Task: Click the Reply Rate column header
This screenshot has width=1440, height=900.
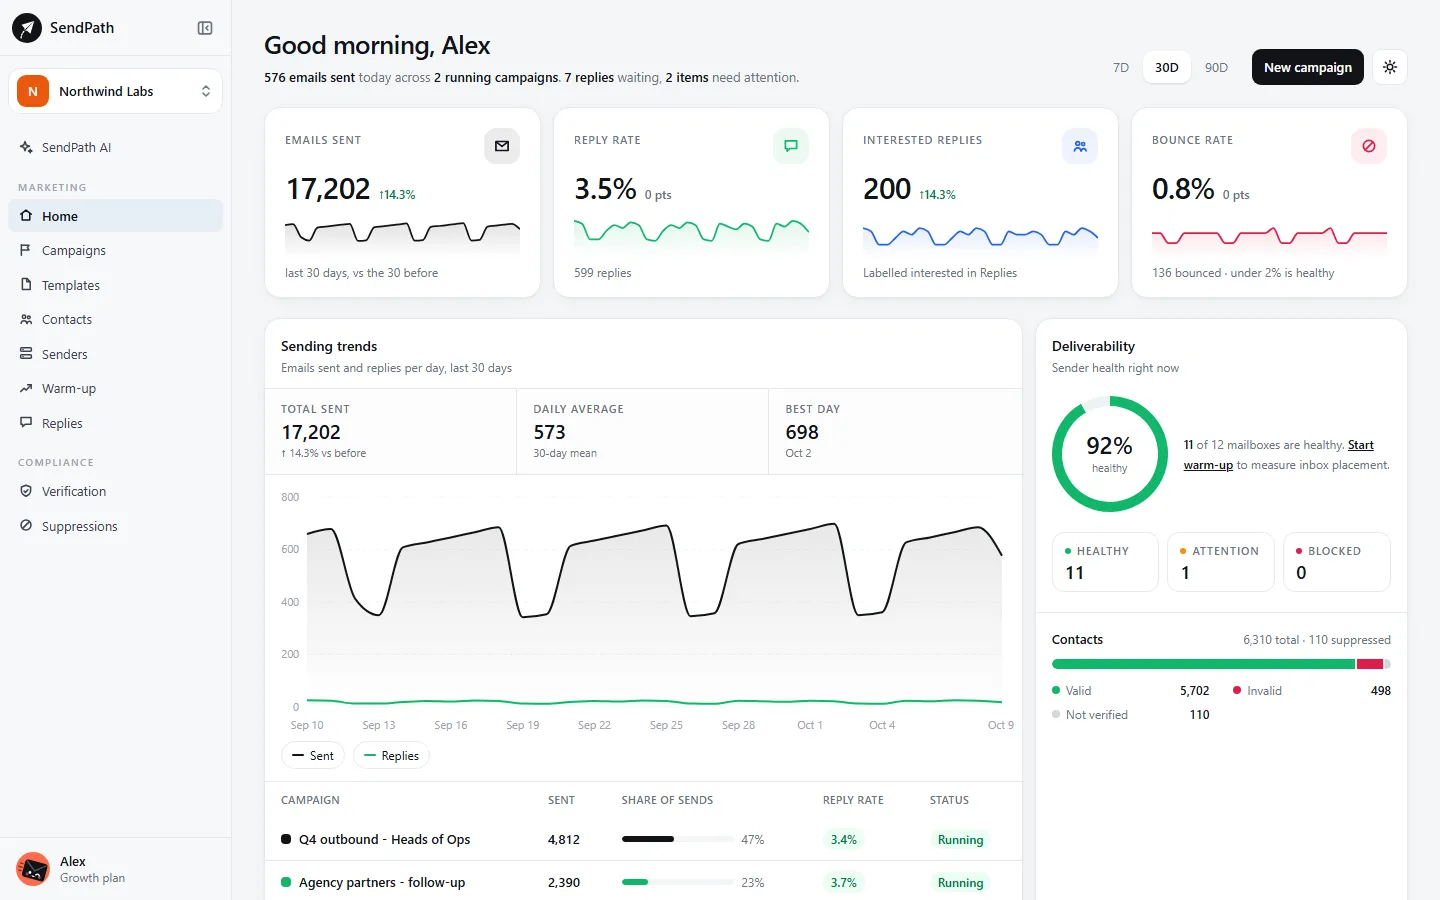Action: click(x=853, y=800)
